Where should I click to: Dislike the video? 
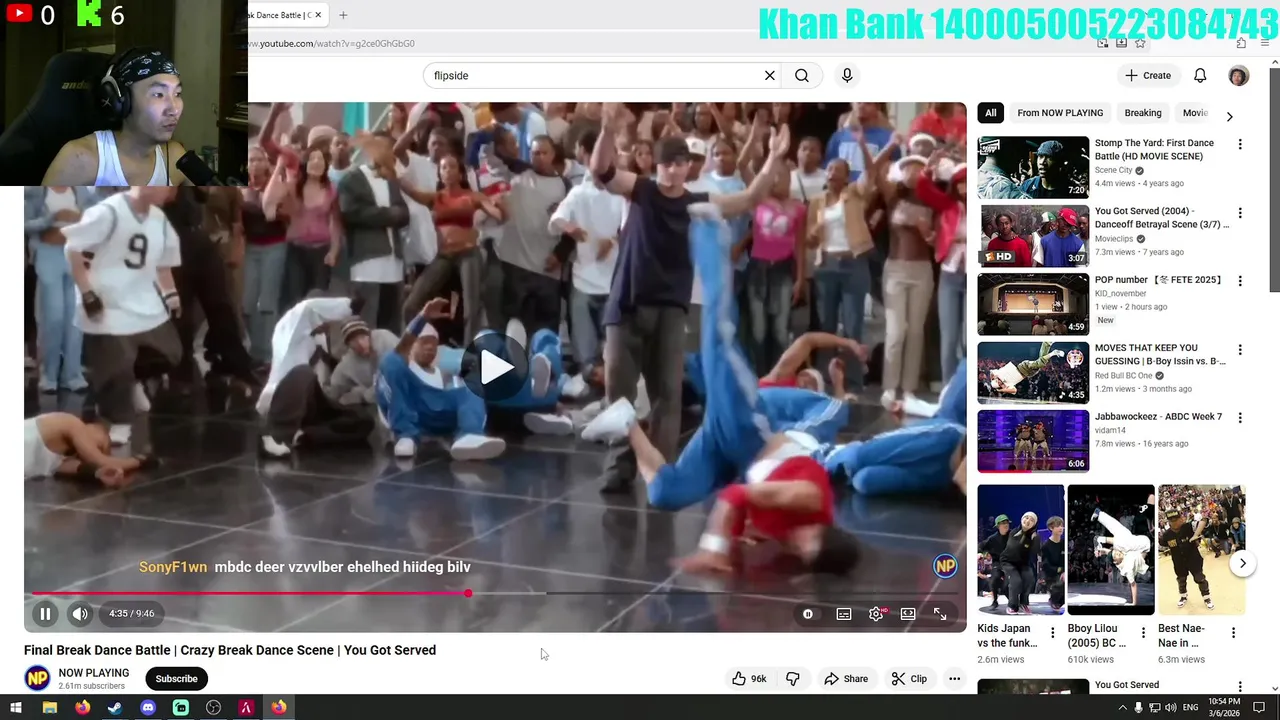[793, 679]
